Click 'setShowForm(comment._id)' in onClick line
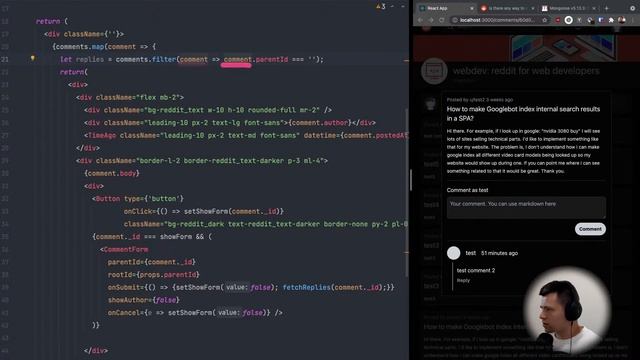This screenshot has height=360, width=640. point(233,211)
